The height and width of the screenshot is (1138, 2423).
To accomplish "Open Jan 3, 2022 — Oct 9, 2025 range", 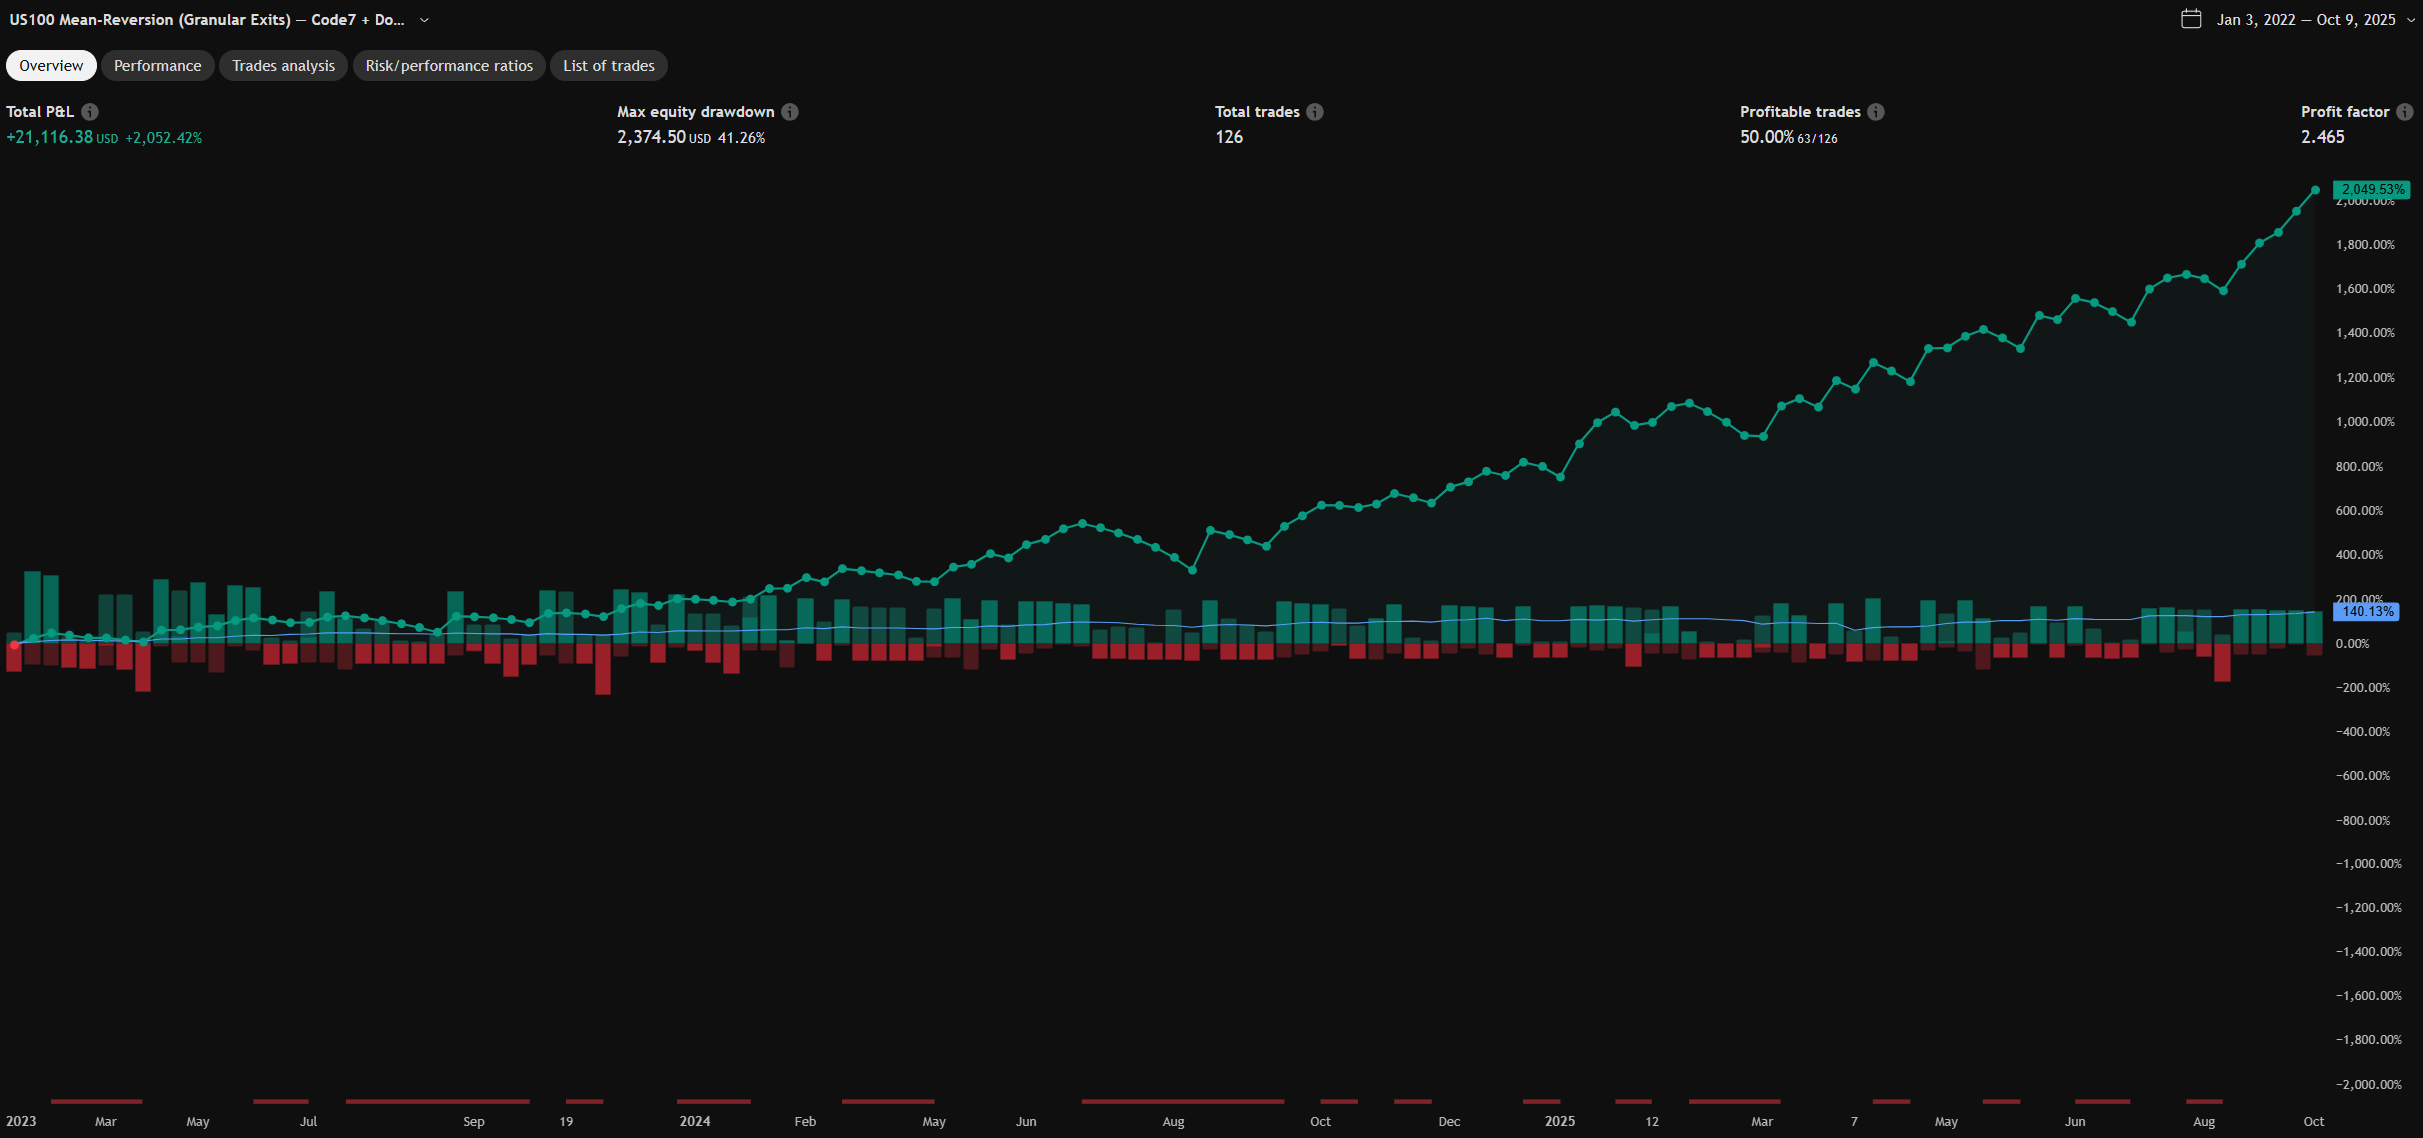I will coord(2306,20).
